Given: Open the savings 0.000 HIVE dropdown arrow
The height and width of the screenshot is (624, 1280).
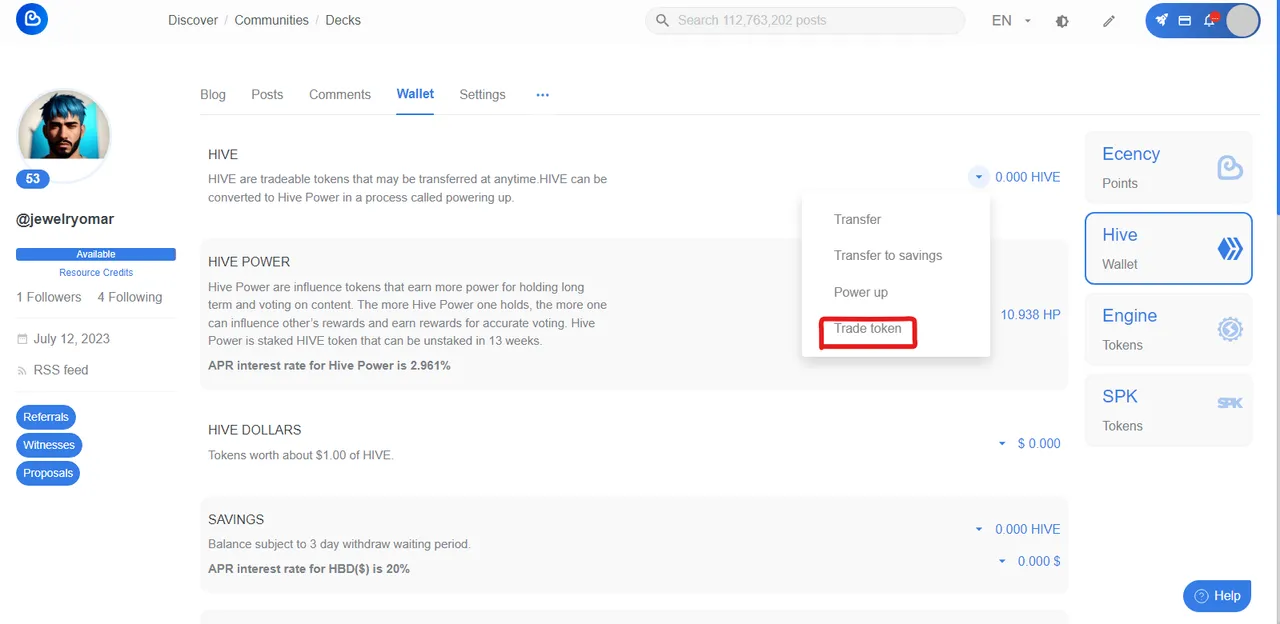Looking at the screenshot, I should 979,530.
